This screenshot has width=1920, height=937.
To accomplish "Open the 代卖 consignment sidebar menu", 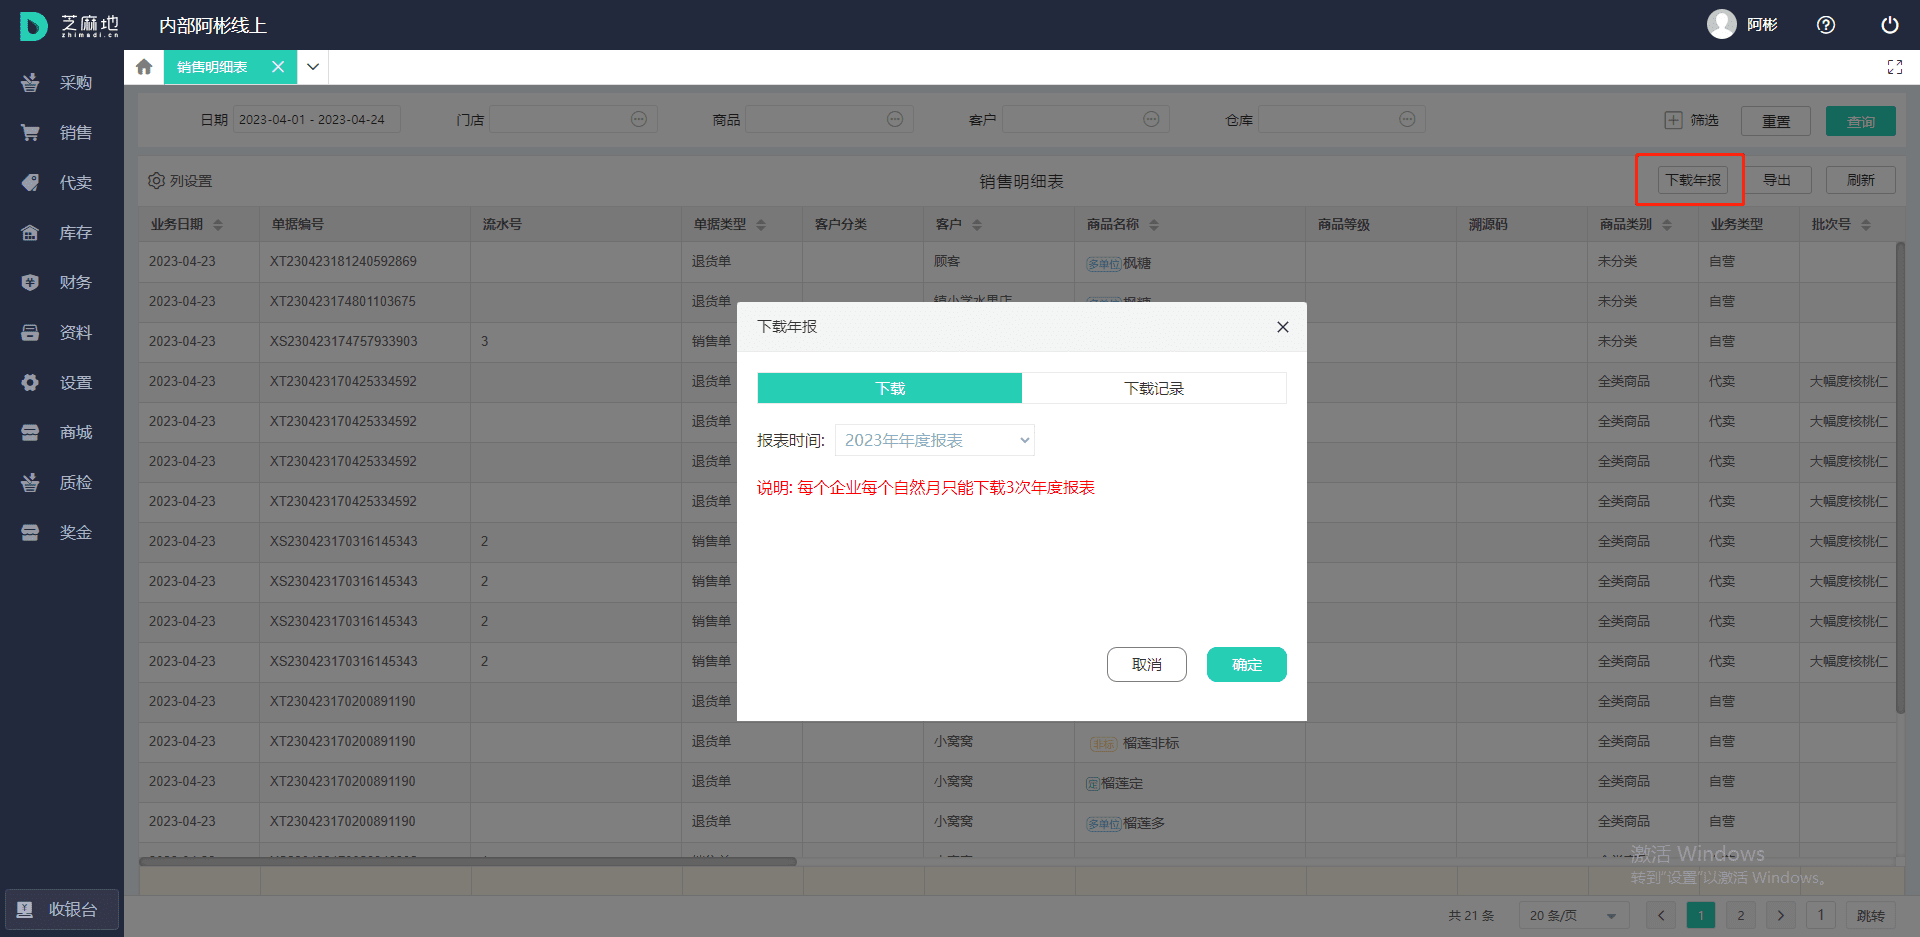I will point(60,183).
